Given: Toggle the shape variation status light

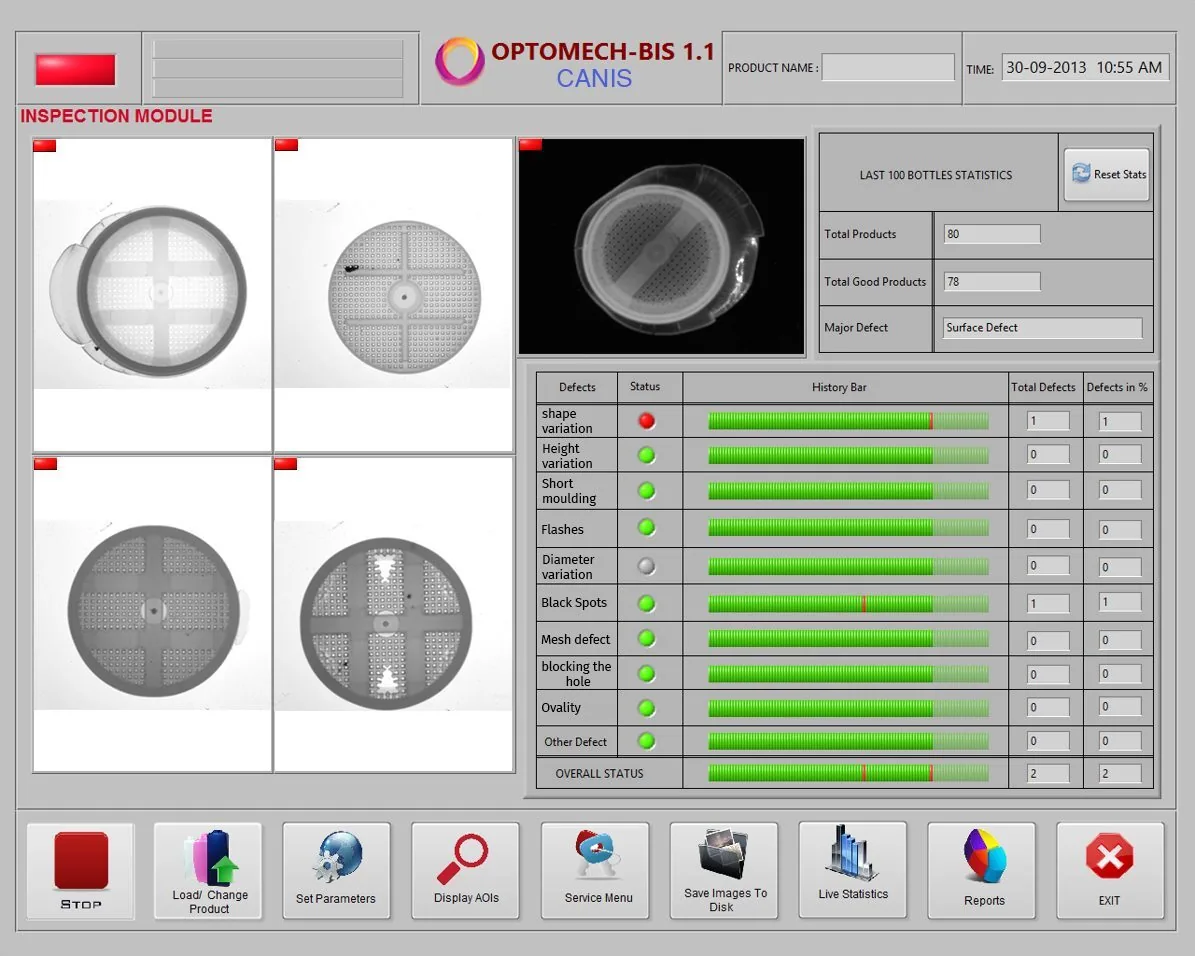Looking at the screenshot, I should [x=646, y=420].
